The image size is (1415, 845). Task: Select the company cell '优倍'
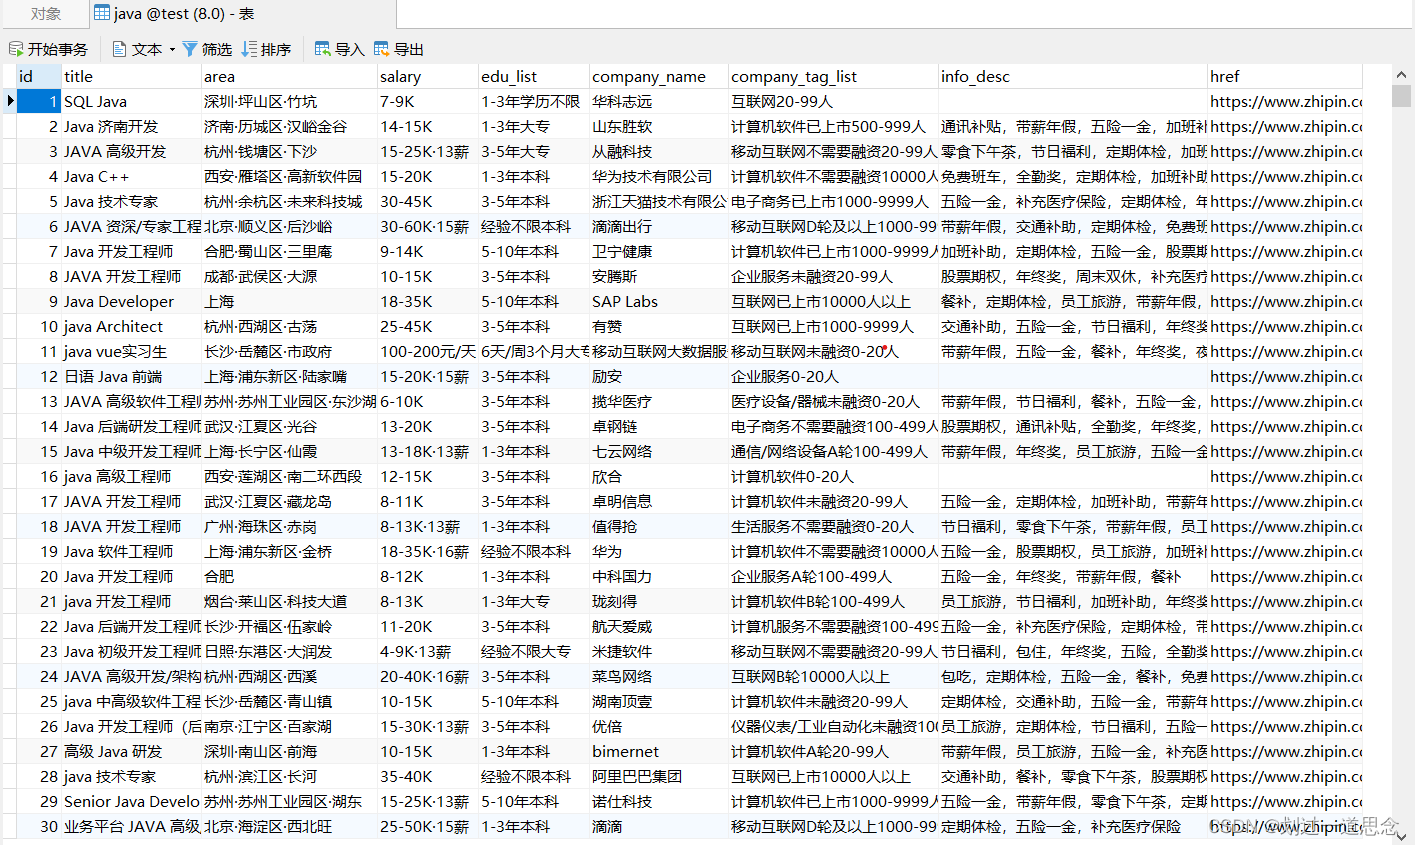coord(659,726)
